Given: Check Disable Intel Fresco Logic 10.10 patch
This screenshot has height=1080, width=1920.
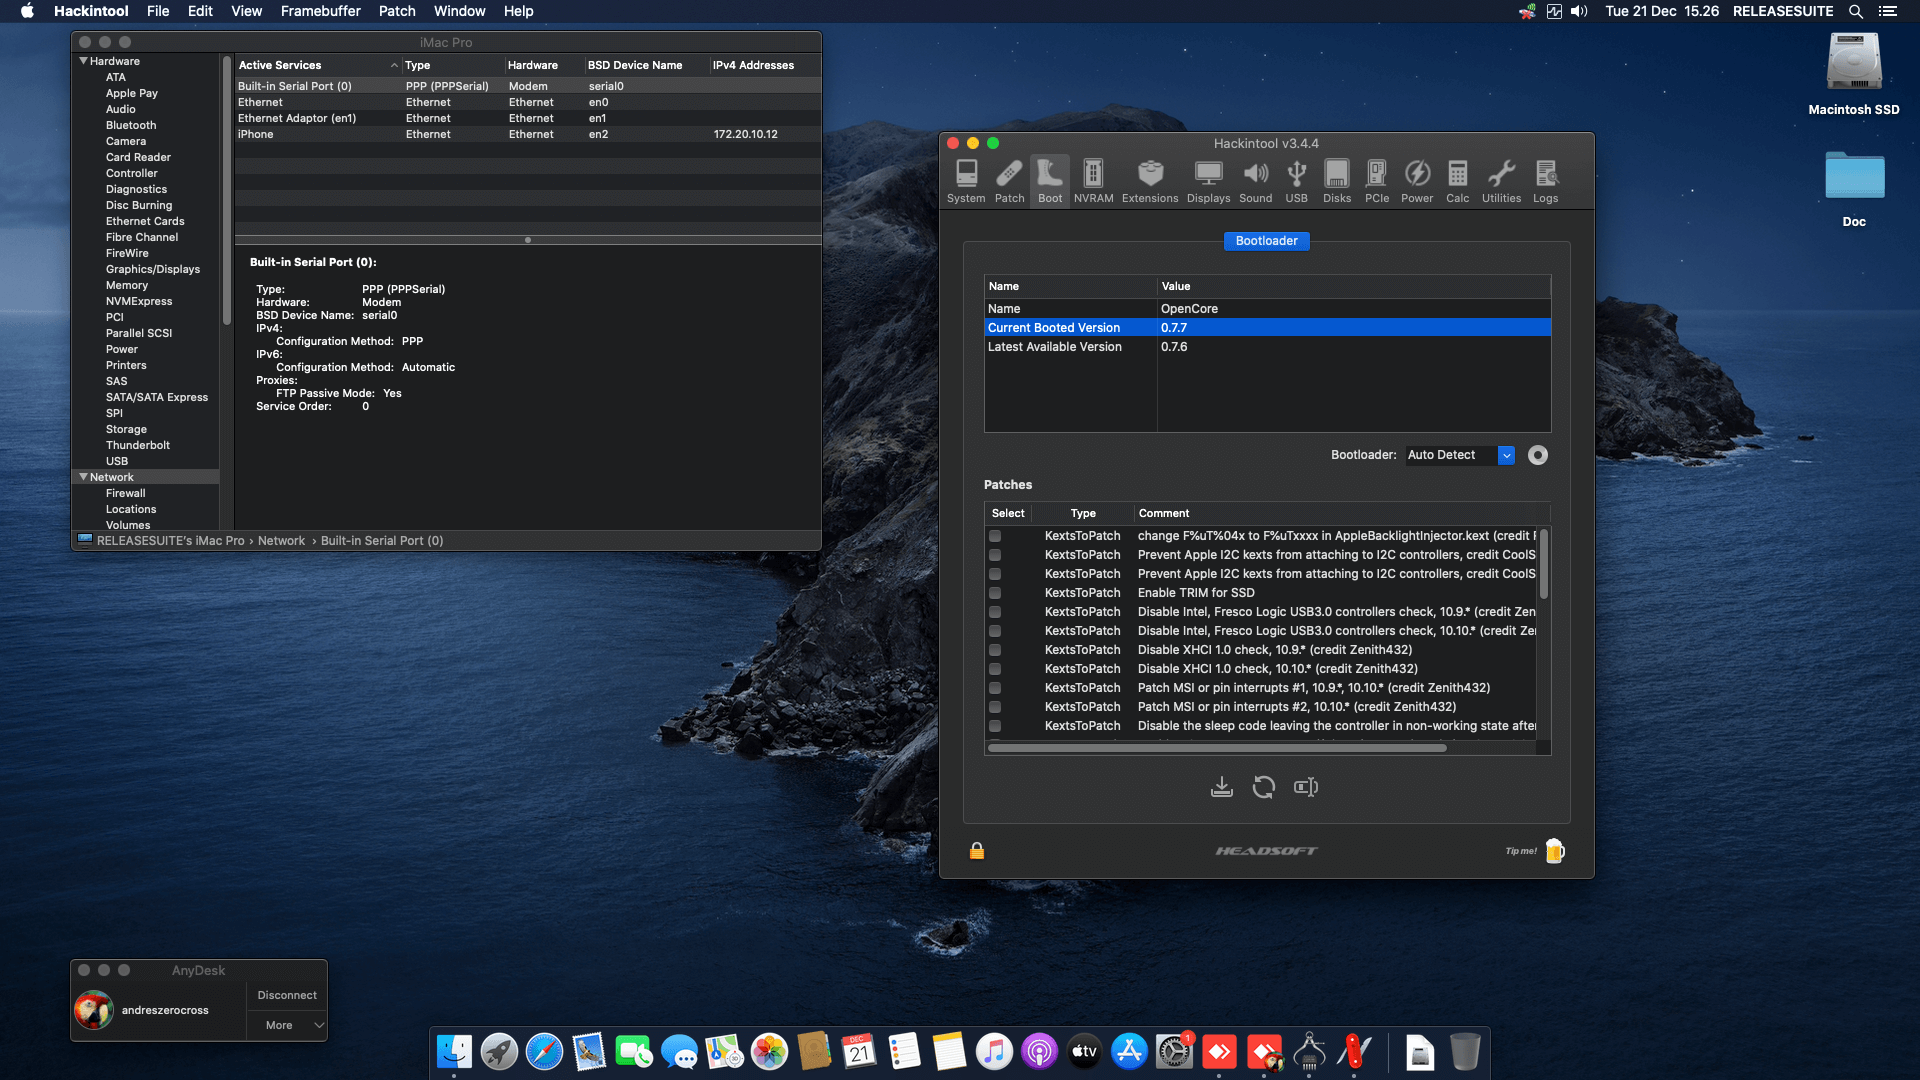Looking at the screenshot, I should coord(995,631).
